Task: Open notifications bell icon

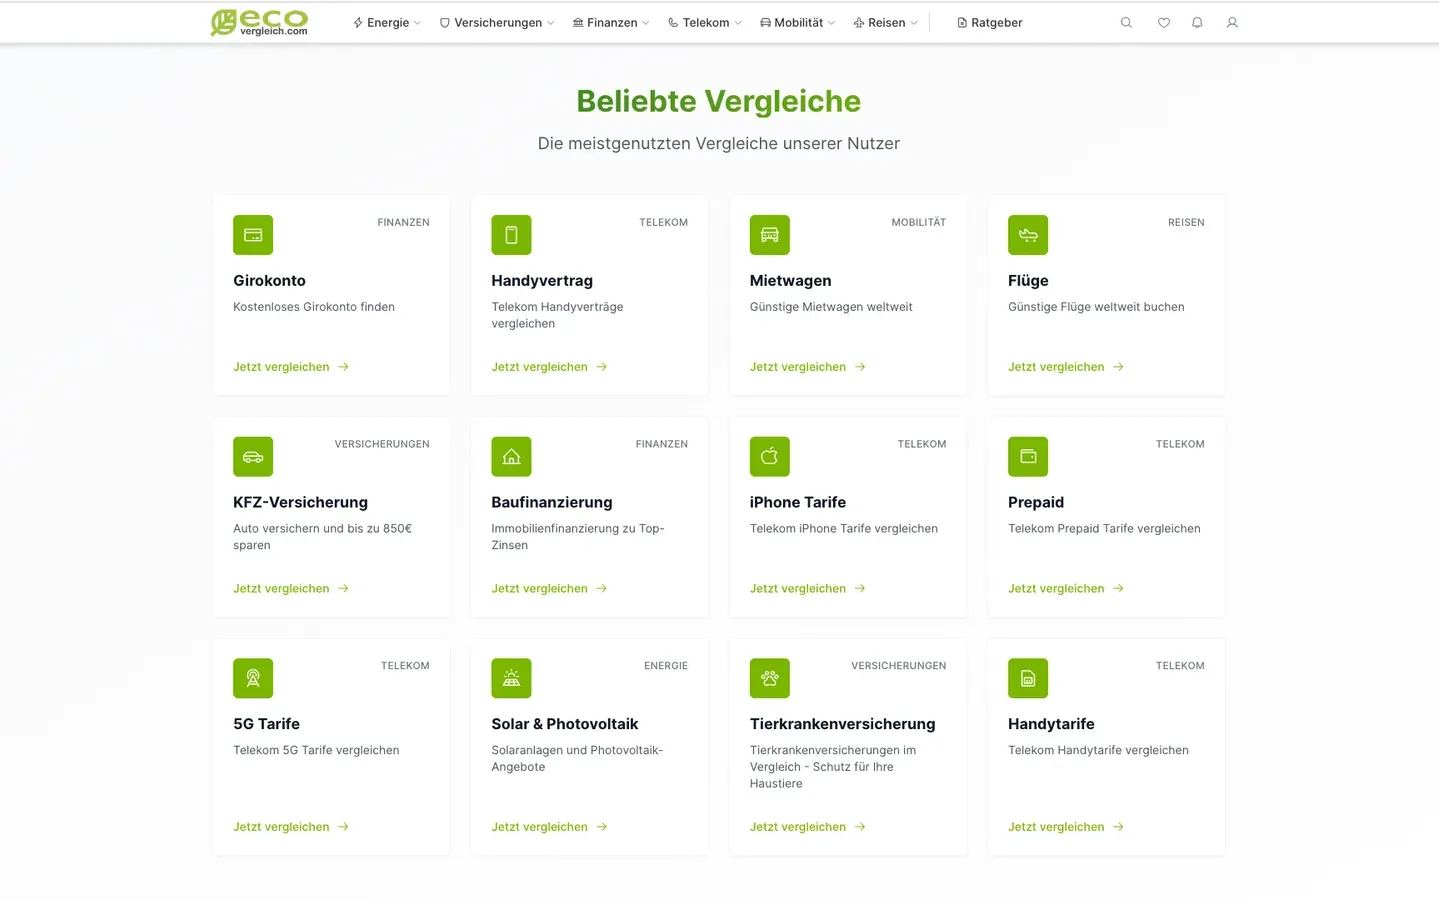Action: 1197,22
